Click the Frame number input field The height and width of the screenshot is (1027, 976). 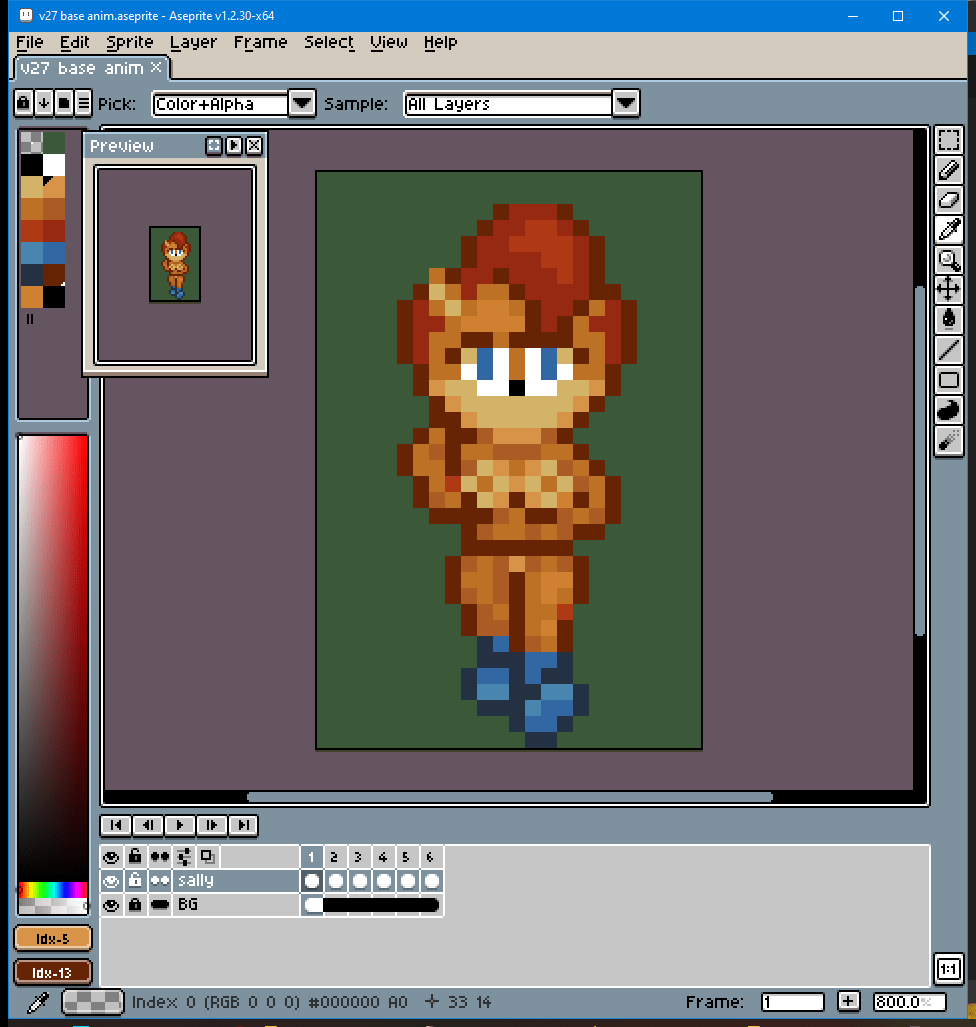792,1002
